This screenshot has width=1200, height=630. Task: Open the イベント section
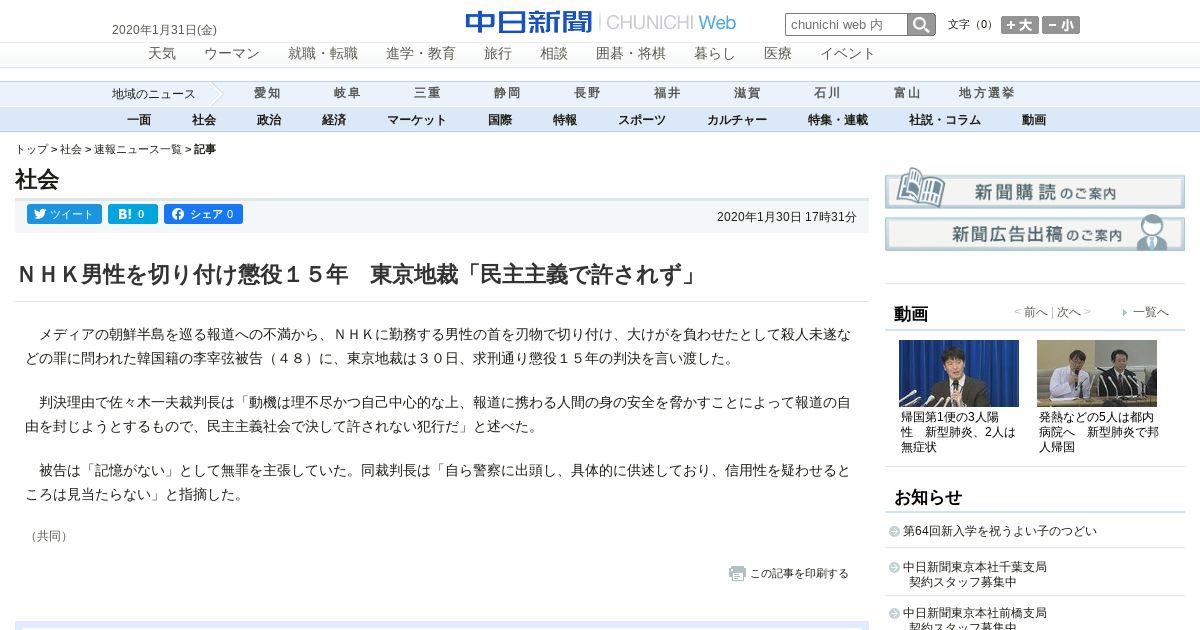[x=848, y=54]
